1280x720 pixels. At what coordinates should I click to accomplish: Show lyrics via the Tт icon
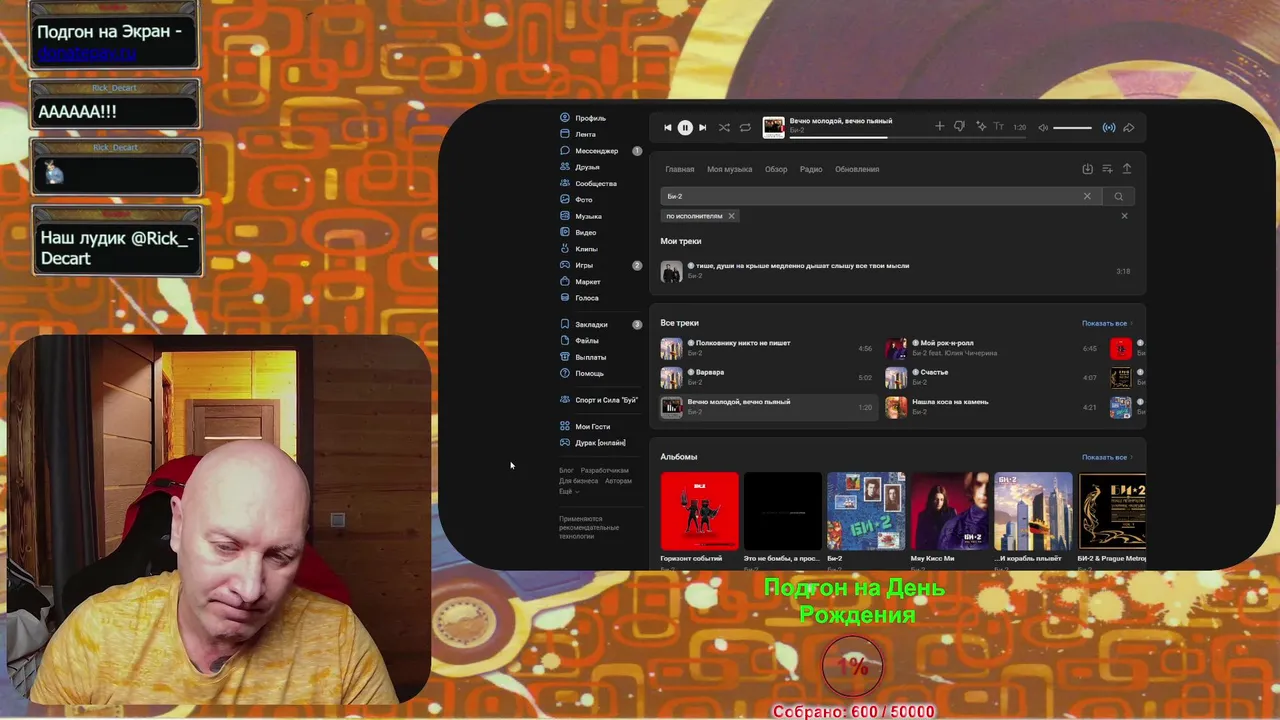(x=998, y=127)
